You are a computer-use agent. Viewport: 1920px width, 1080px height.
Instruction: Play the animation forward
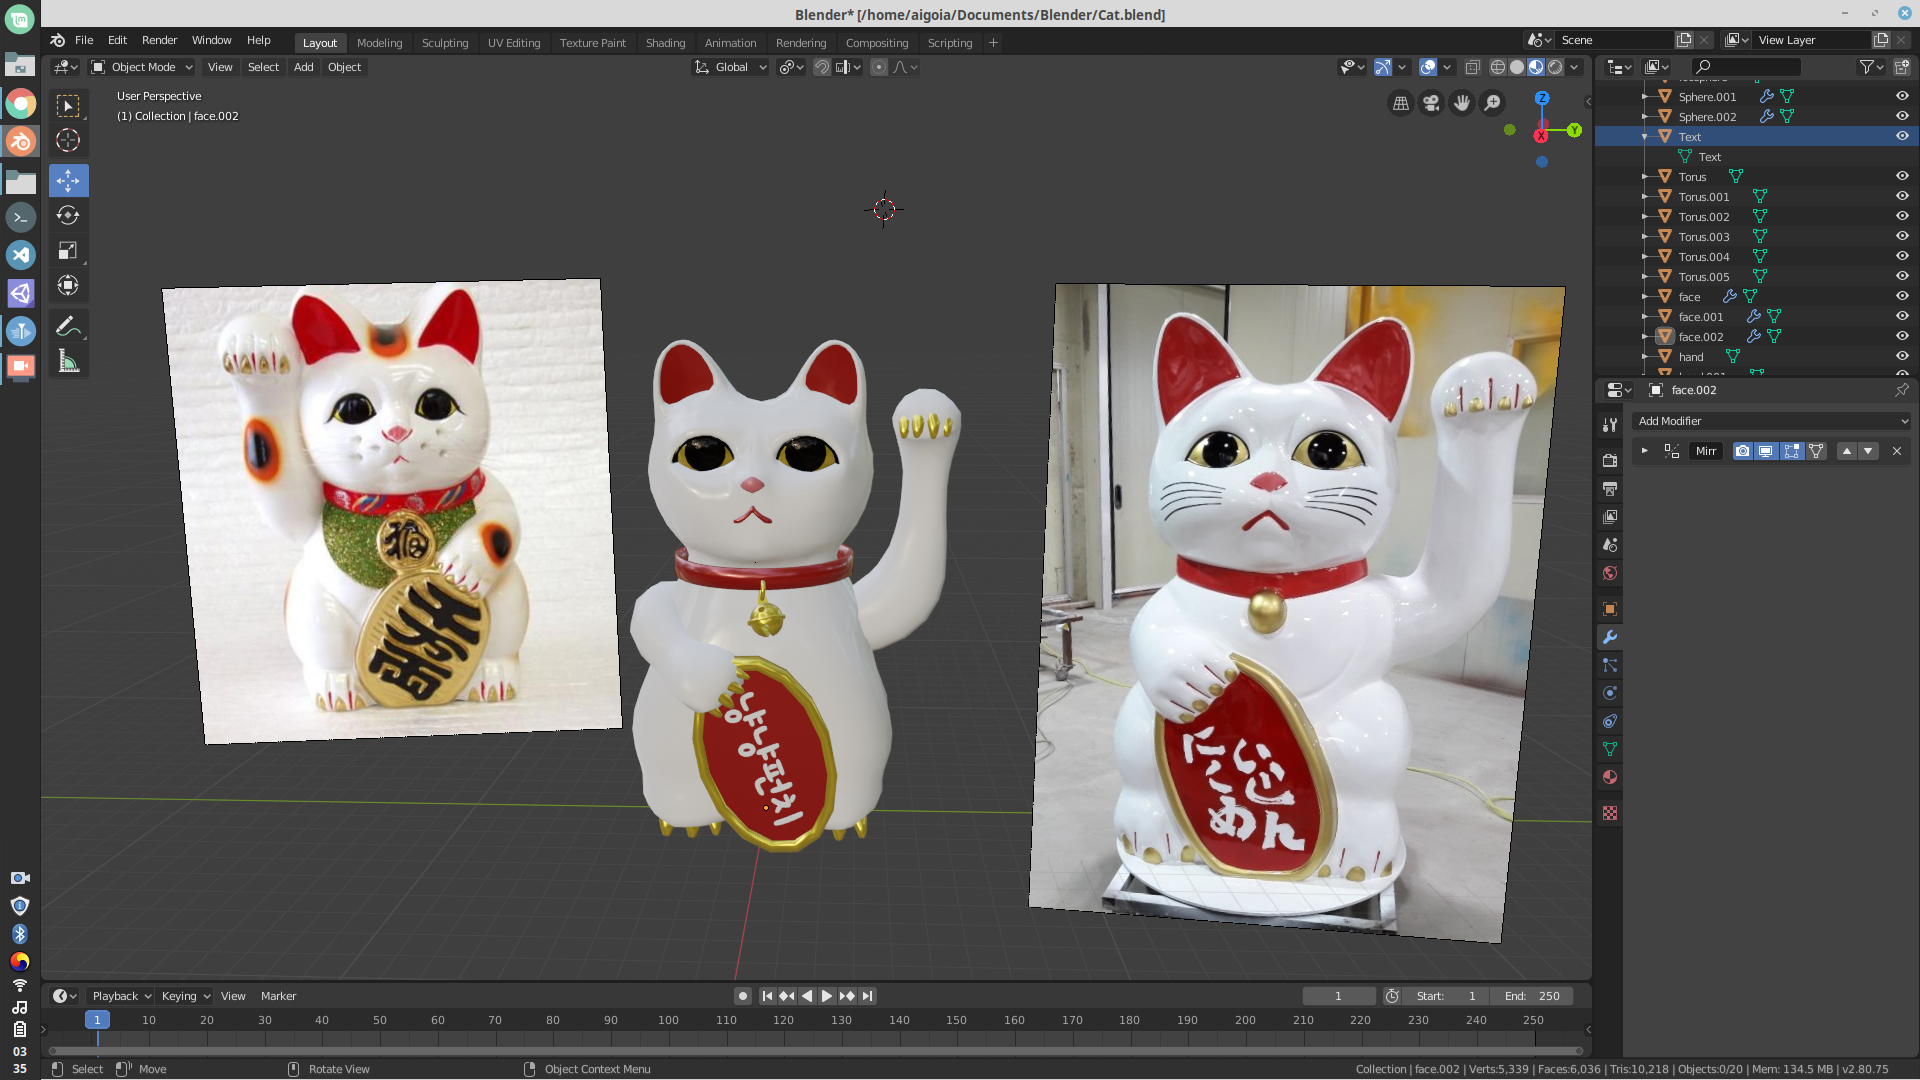827,996
